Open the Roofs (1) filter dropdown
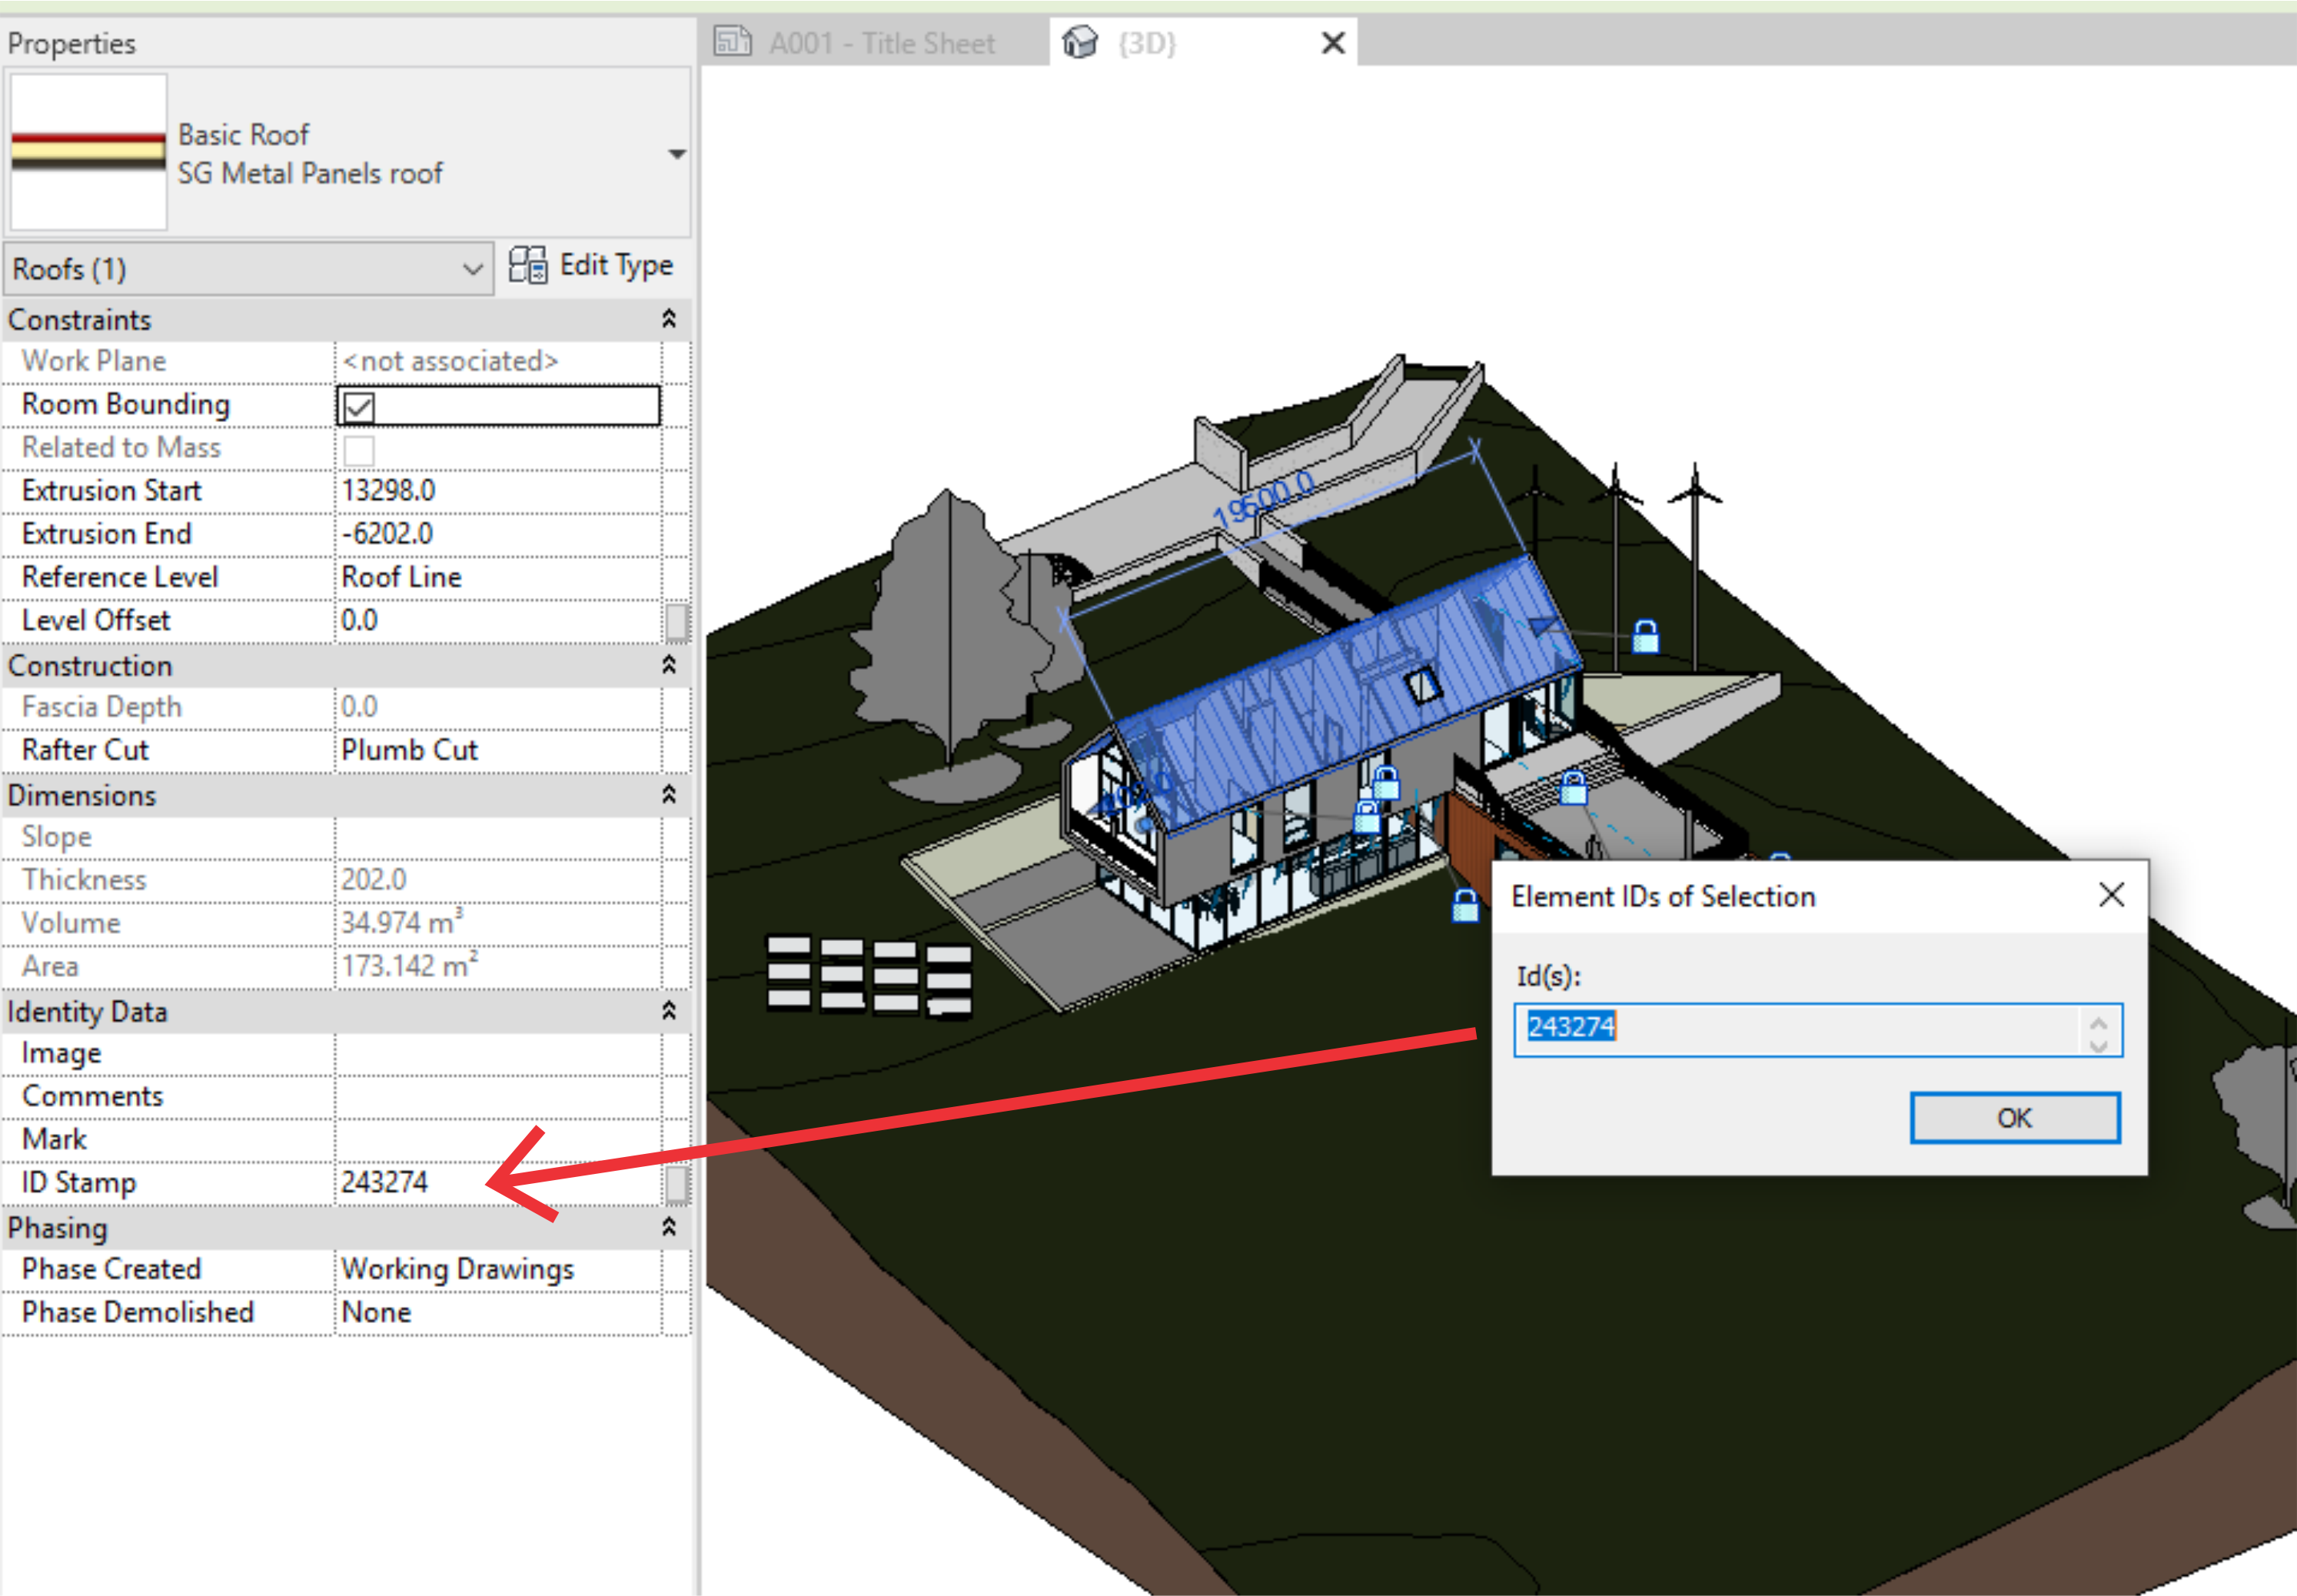The width and height of the screenshot is (2297, 1596). [472, 269]
